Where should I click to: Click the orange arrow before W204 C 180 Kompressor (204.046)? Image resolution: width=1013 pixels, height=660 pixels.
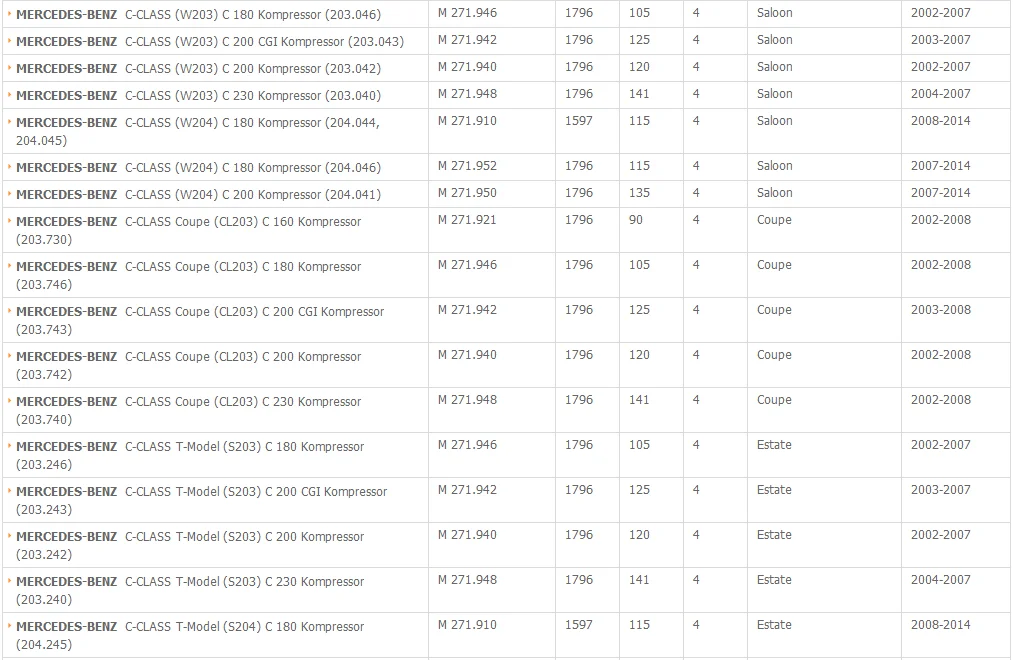10,167
